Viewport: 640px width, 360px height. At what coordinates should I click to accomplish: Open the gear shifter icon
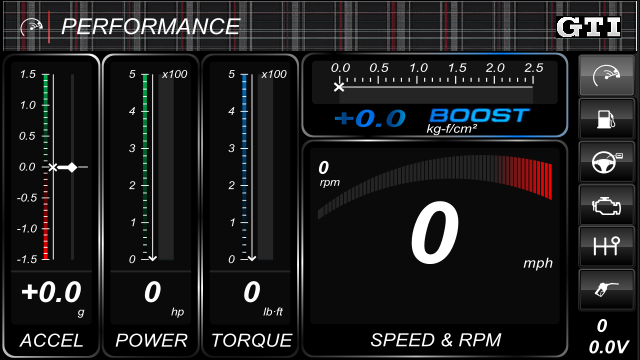[x=607, y=247]
